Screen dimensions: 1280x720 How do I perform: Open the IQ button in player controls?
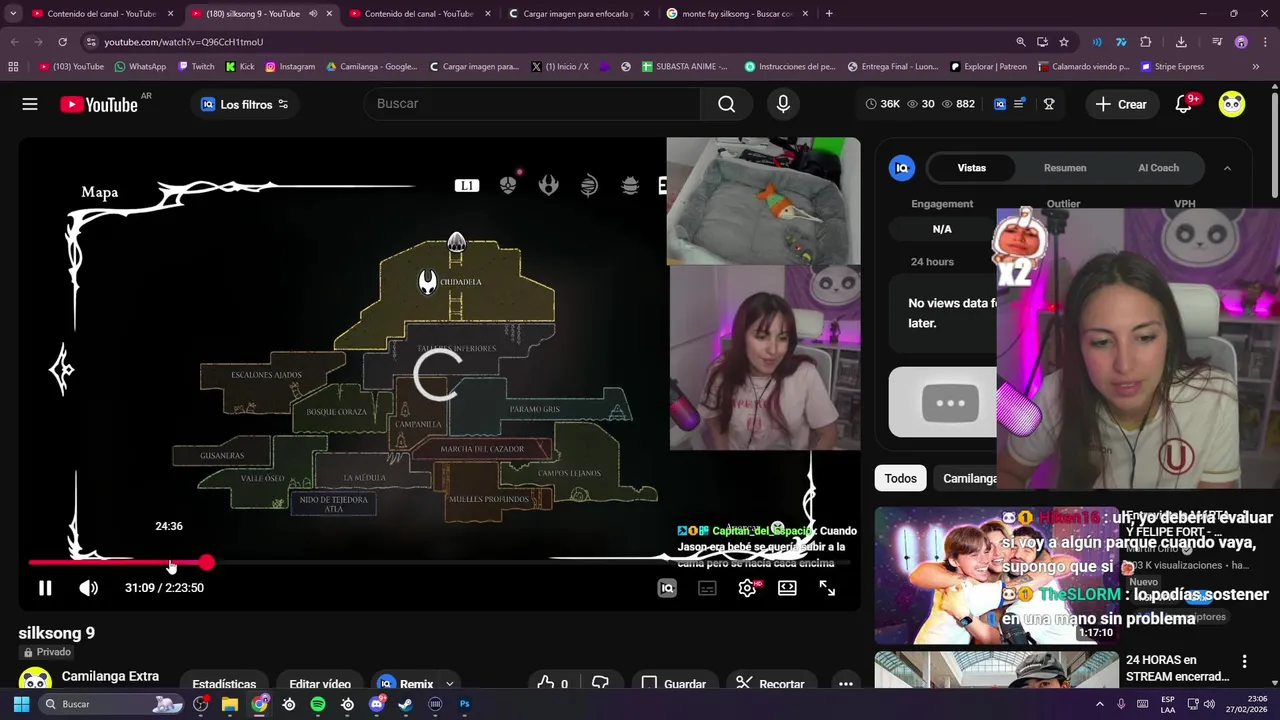coord(667,588)
